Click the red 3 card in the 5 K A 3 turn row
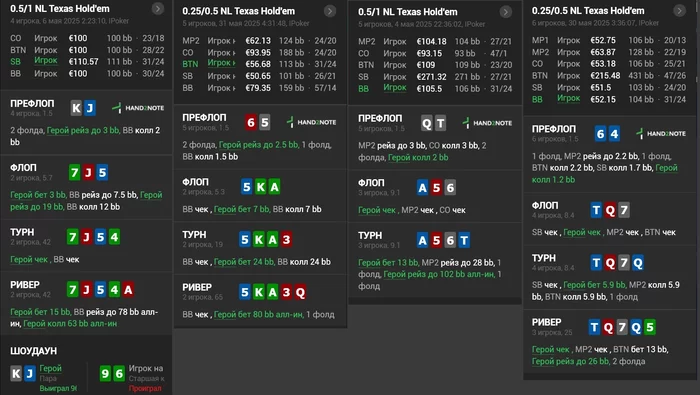 (286, 240)
